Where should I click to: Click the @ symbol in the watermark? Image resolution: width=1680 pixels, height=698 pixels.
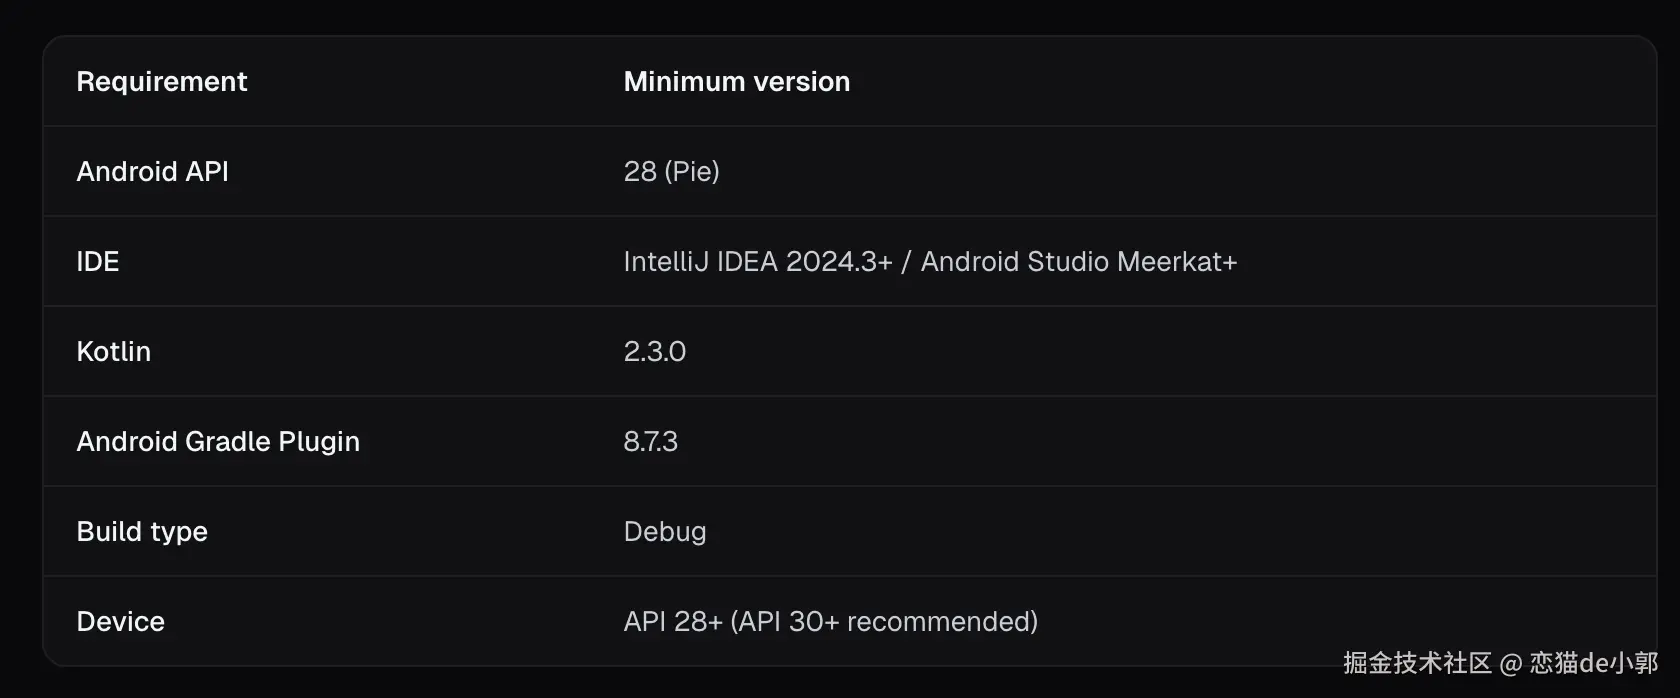coord(1510,663)
